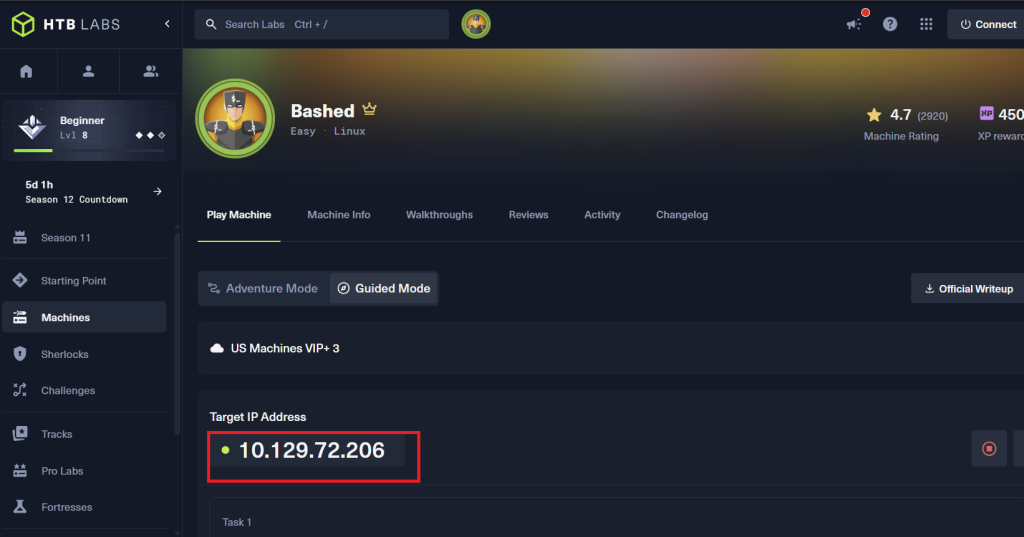The image size is (1024, 537).
Task: Click the Pro Labs icon
Action: (x=20, y=470)
